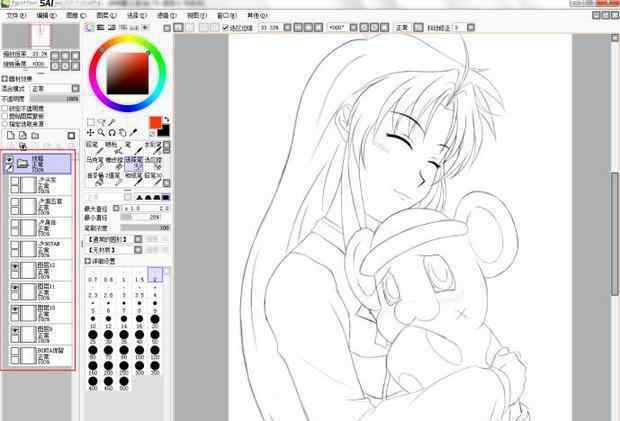Hide layer 图层9

click(15, 331)
